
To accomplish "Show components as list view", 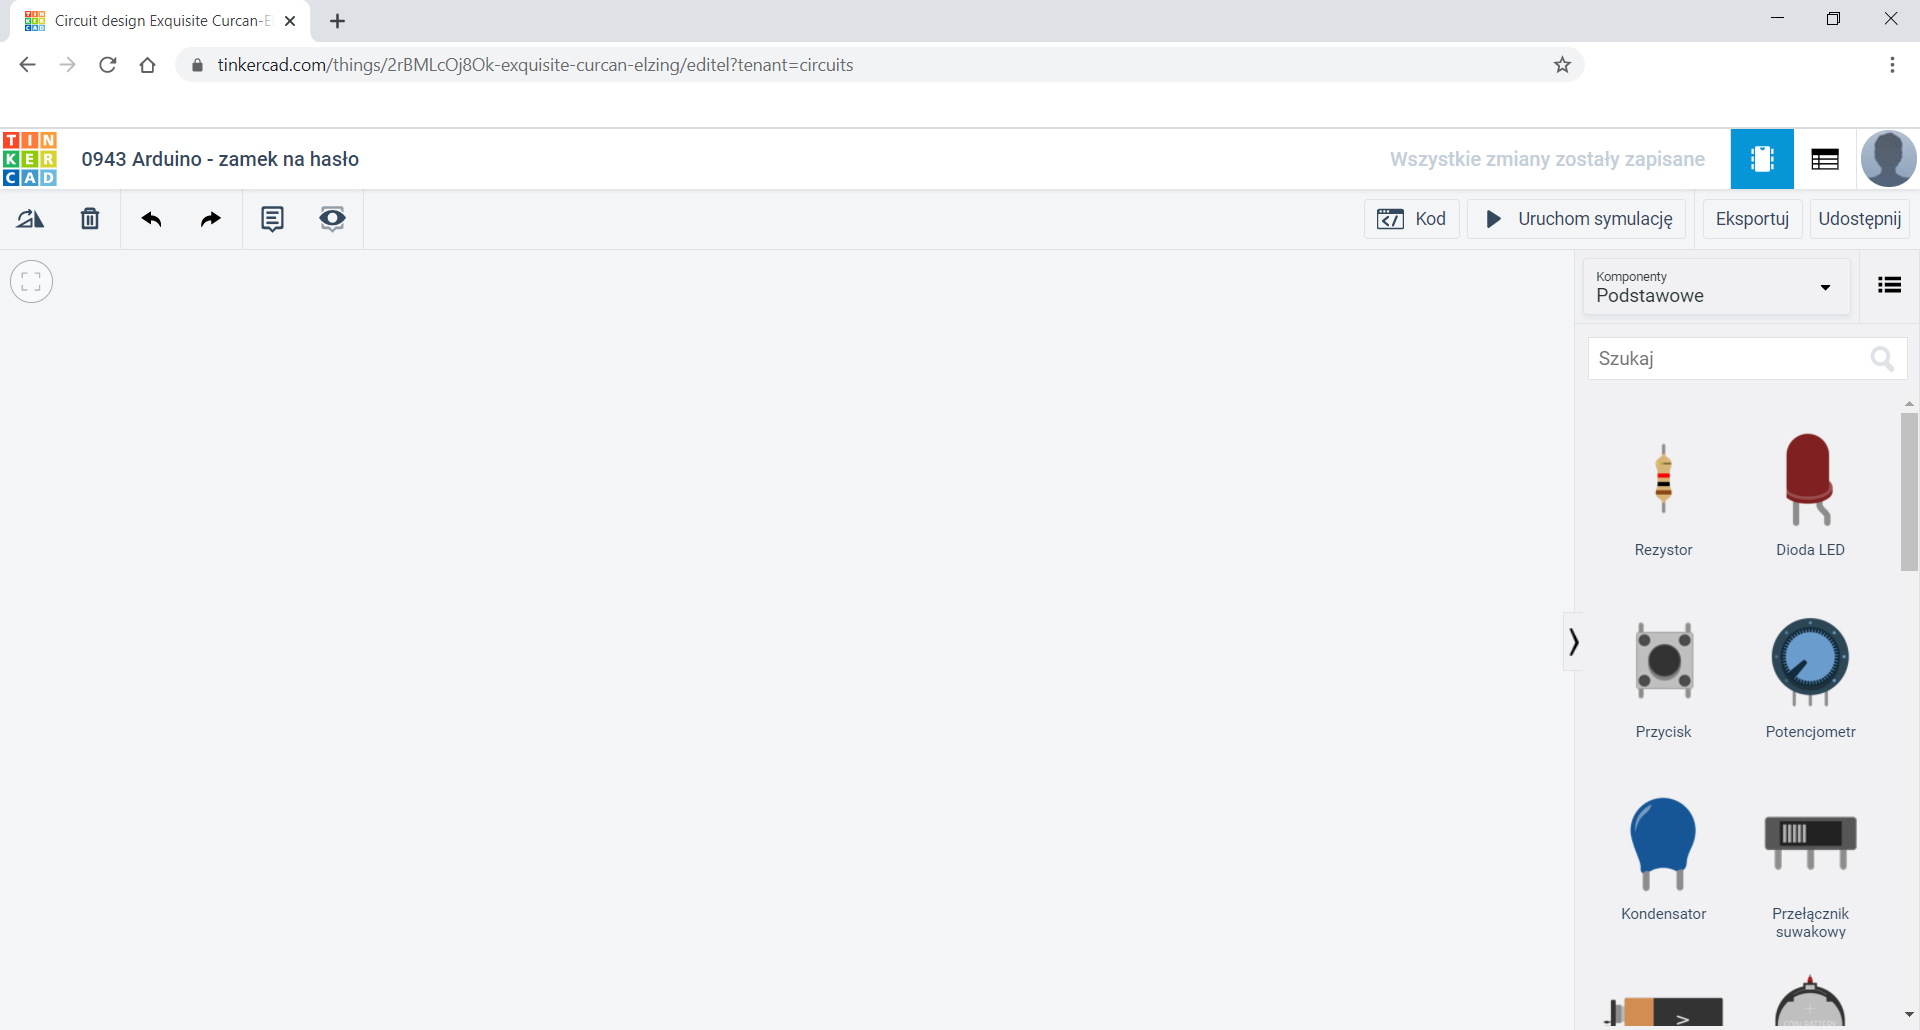I will (1889, 286).
